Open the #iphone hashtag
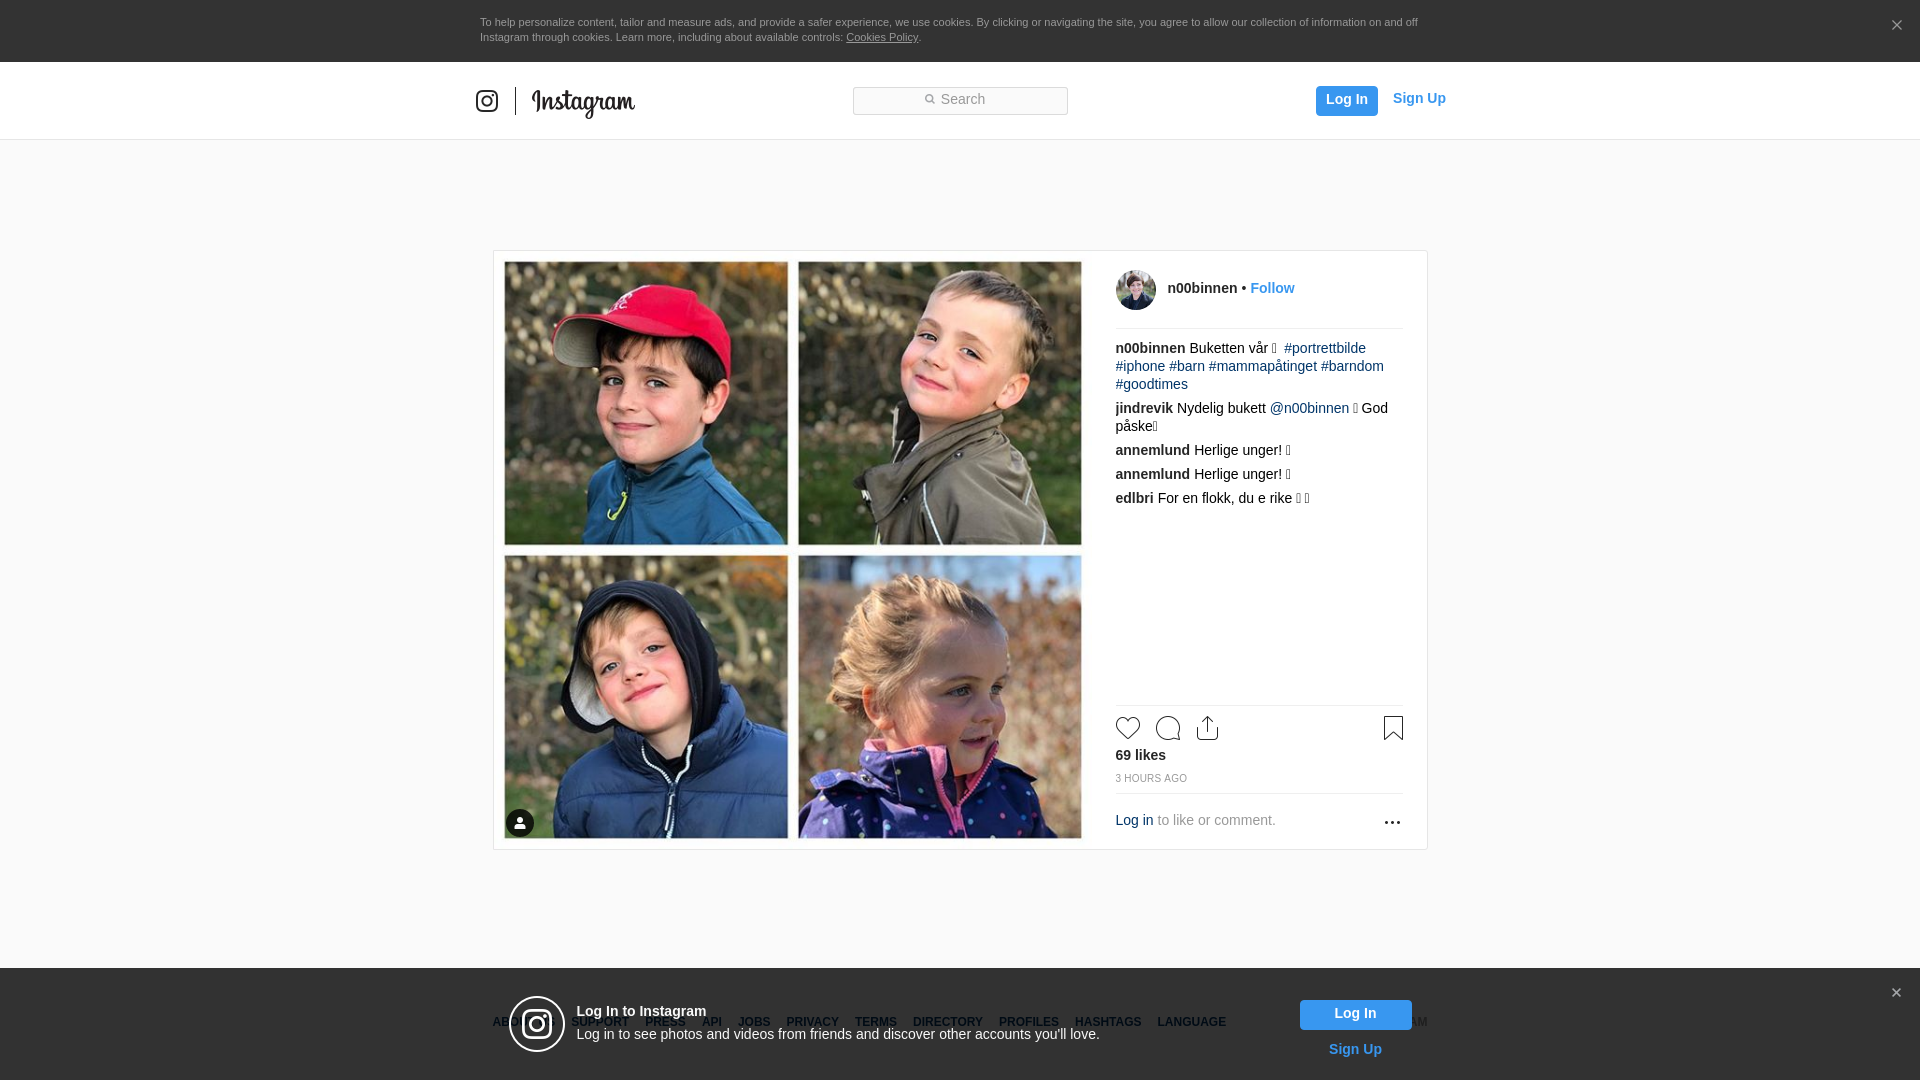 tap(1140, 366)
